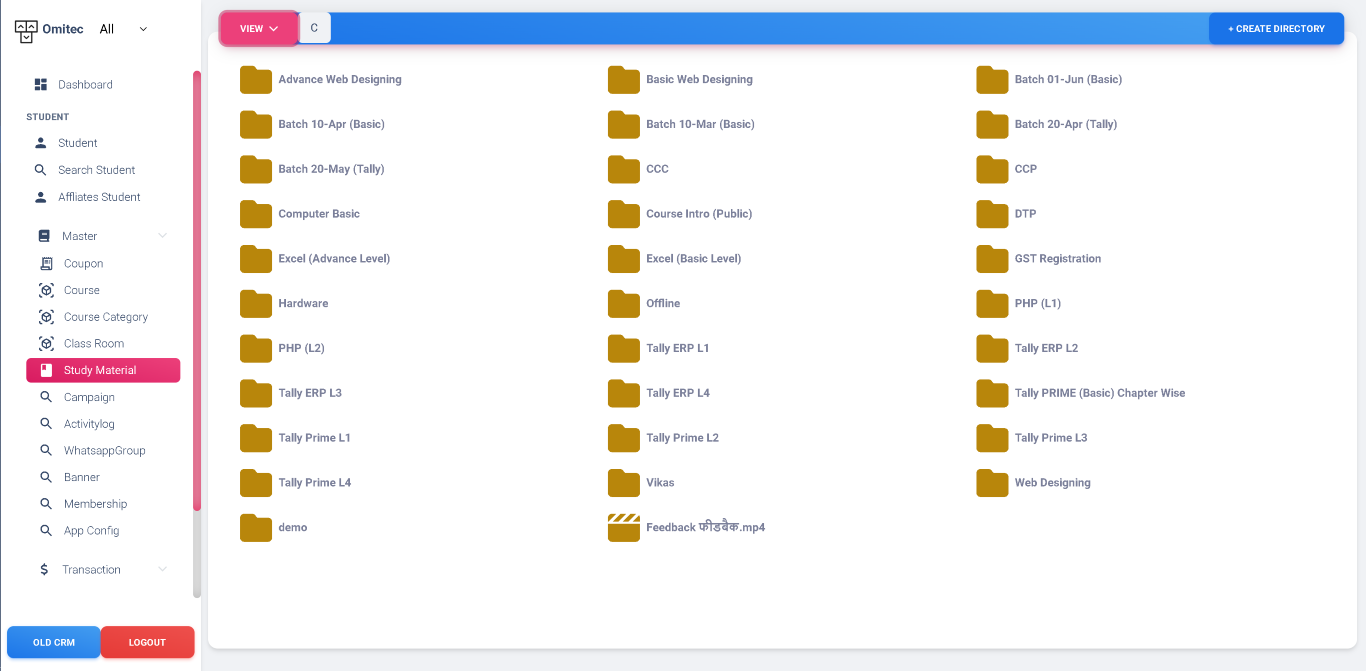Screen dimensions: 1366x671
Task: Collapse the Master menu chevron
Action: pyautogui.click(x=163, y=236)
